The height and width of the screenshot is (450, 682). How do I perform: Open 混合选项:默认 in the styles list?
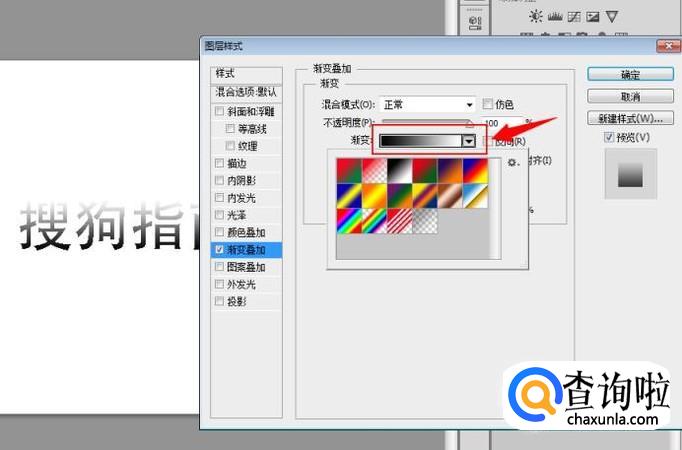tap(246, 92)
